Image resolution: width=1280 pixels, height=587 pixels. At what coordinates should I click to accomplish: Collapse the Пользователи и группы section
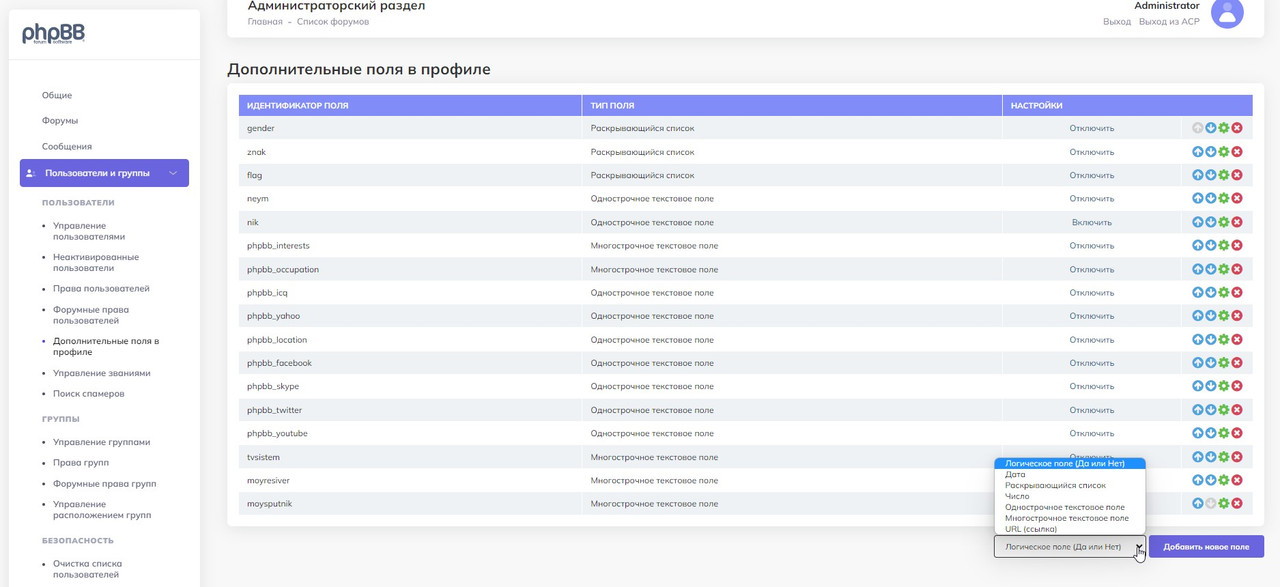[x=104, y=173]
